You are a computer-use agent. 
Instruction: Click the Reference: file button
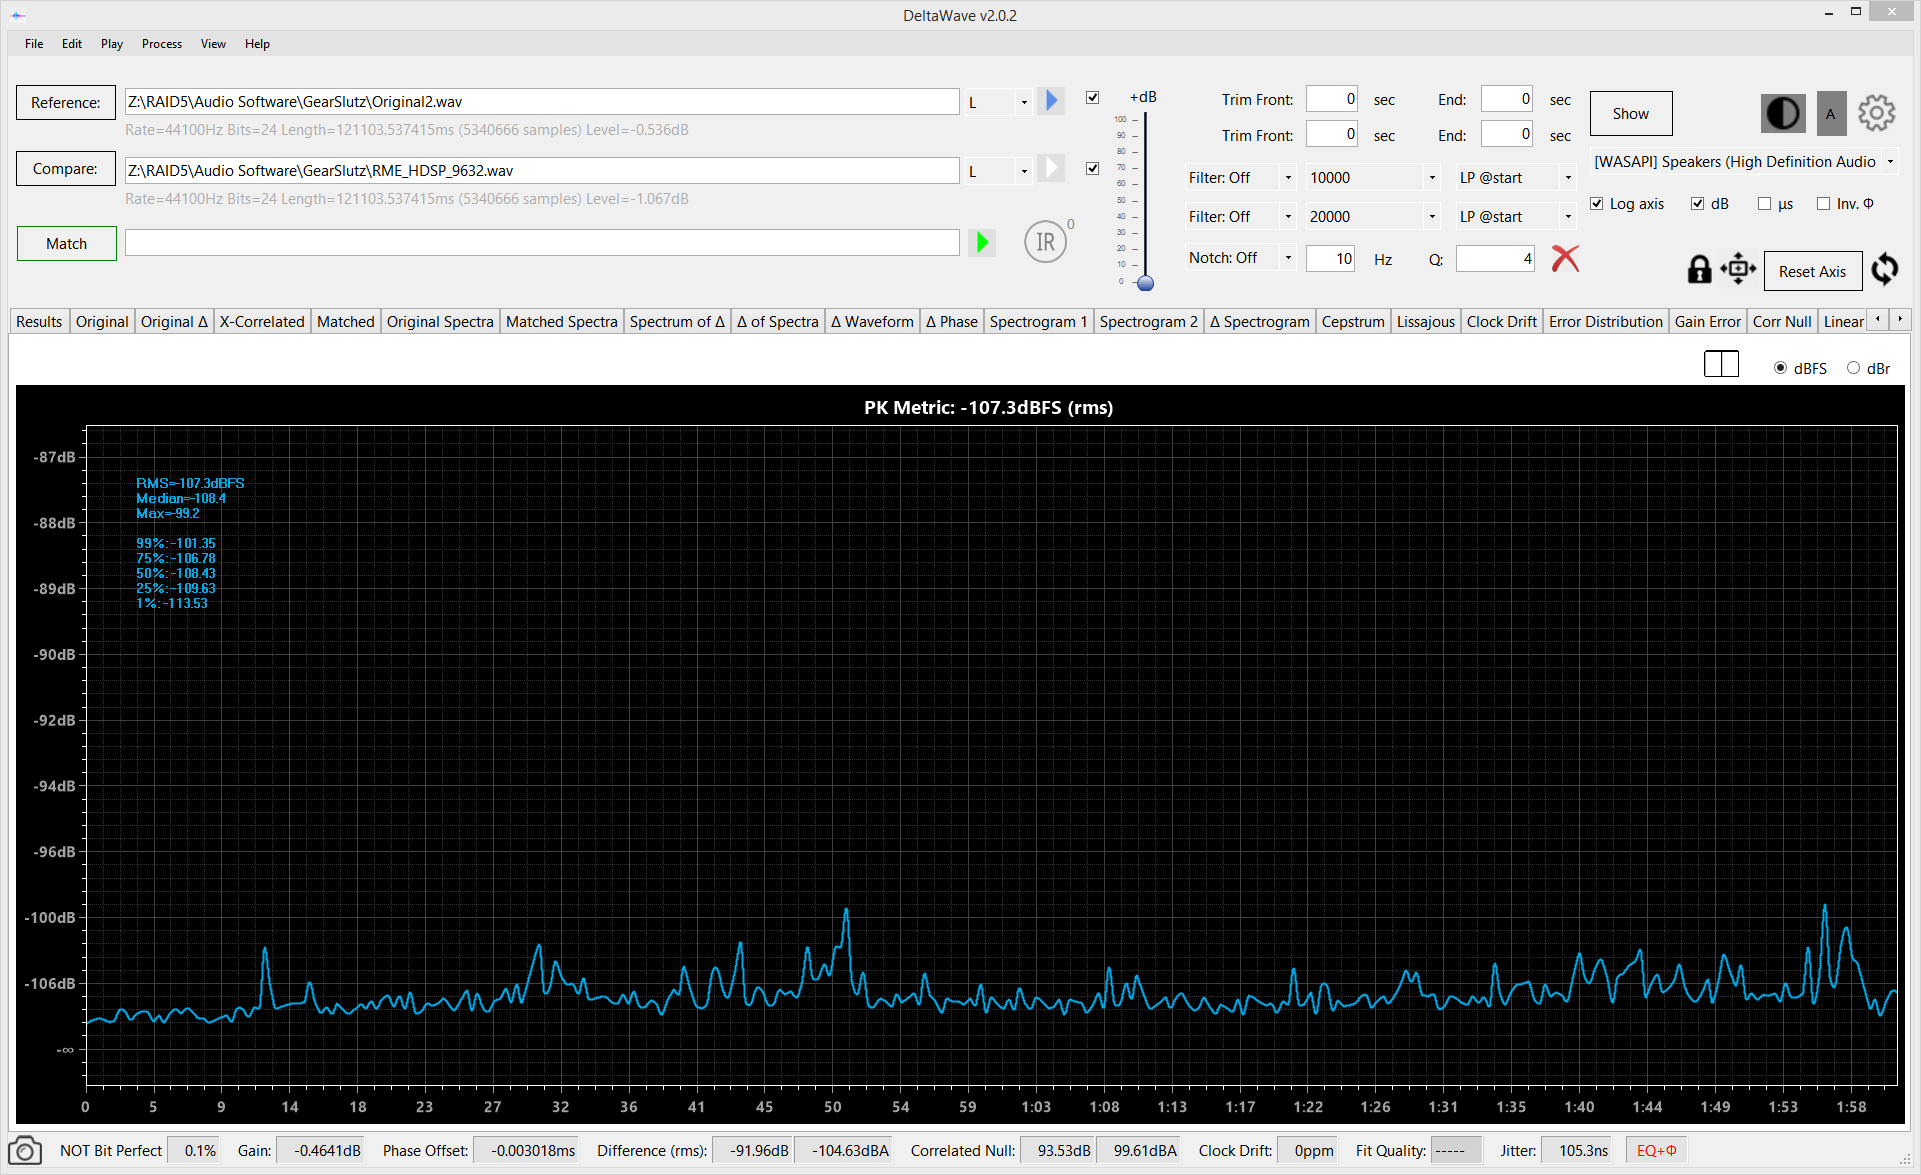66,103
